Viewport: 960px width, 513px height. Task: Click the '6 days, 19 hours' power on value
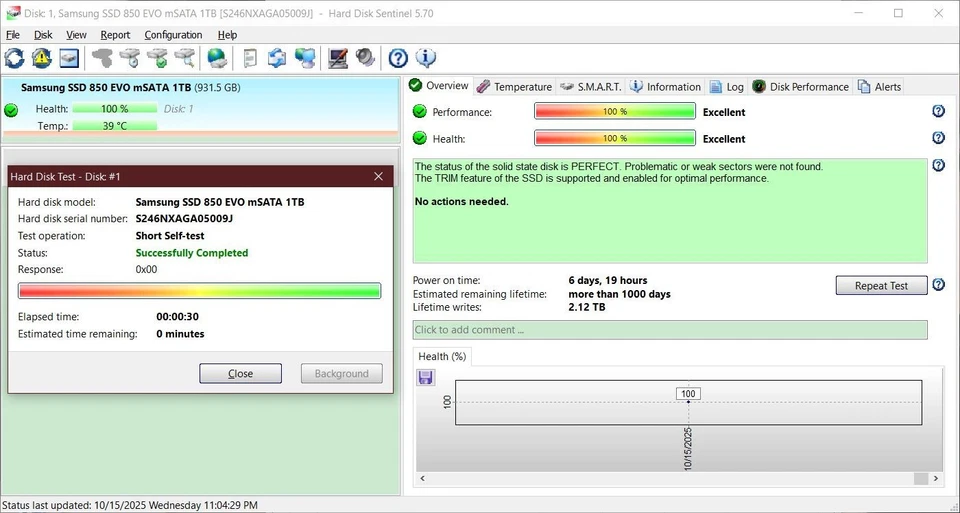[608, 280]
